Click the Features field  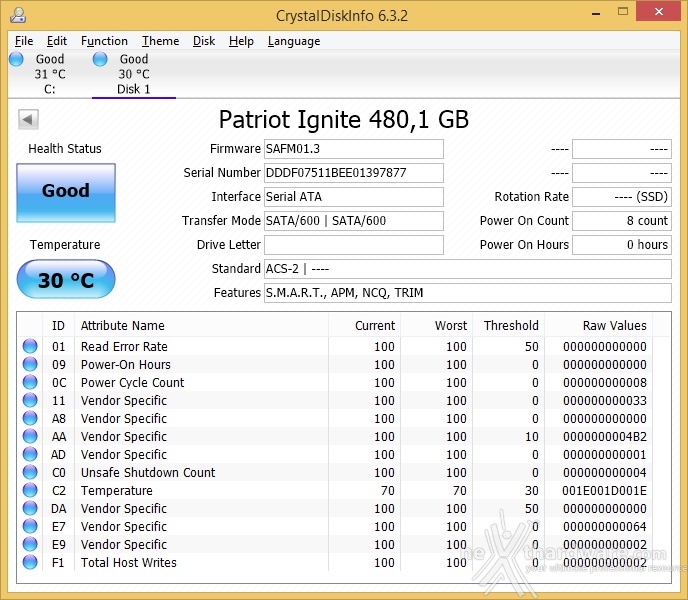point(468,292)
